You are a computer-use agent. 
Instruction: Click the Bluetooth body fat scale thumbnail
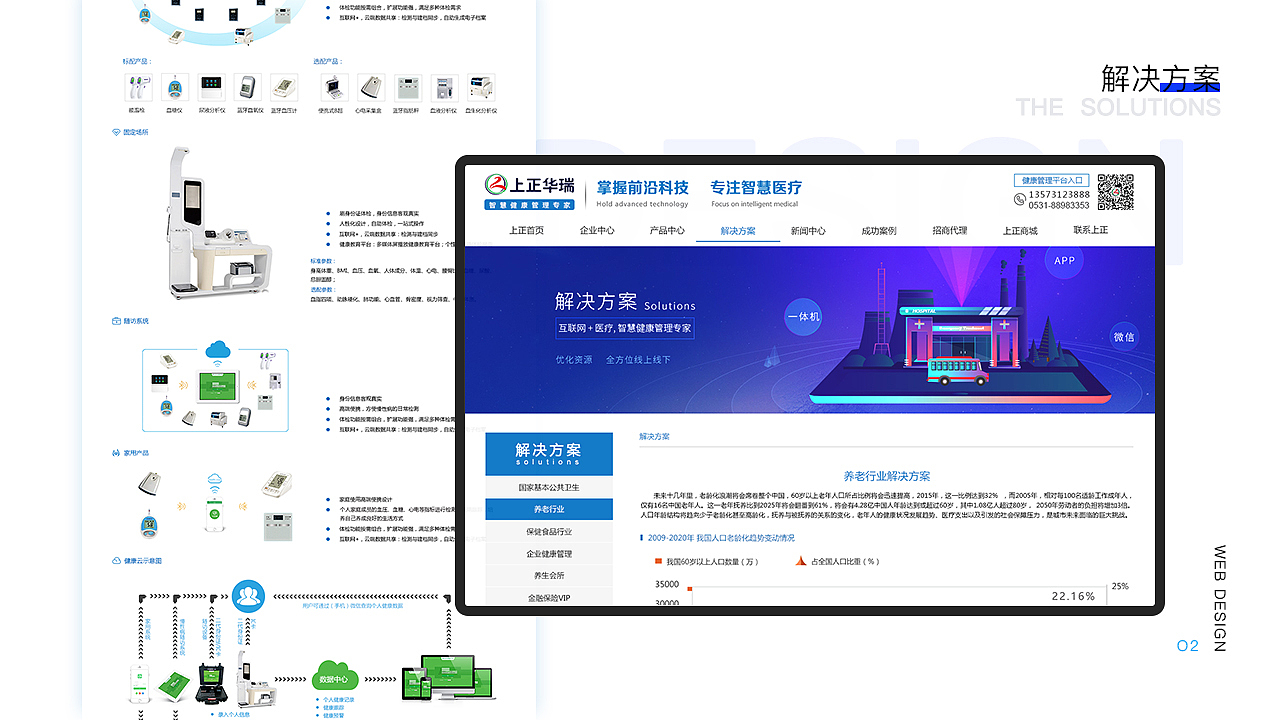tap(408, 87)
